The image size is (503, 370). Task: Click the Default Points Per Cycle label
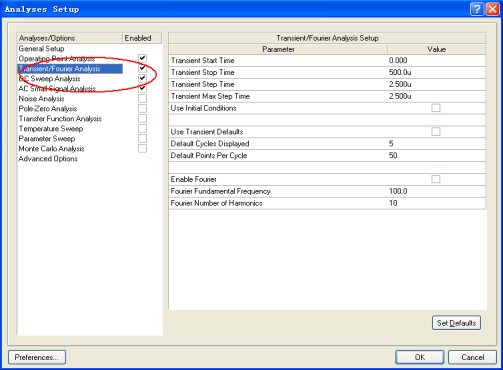209,156
